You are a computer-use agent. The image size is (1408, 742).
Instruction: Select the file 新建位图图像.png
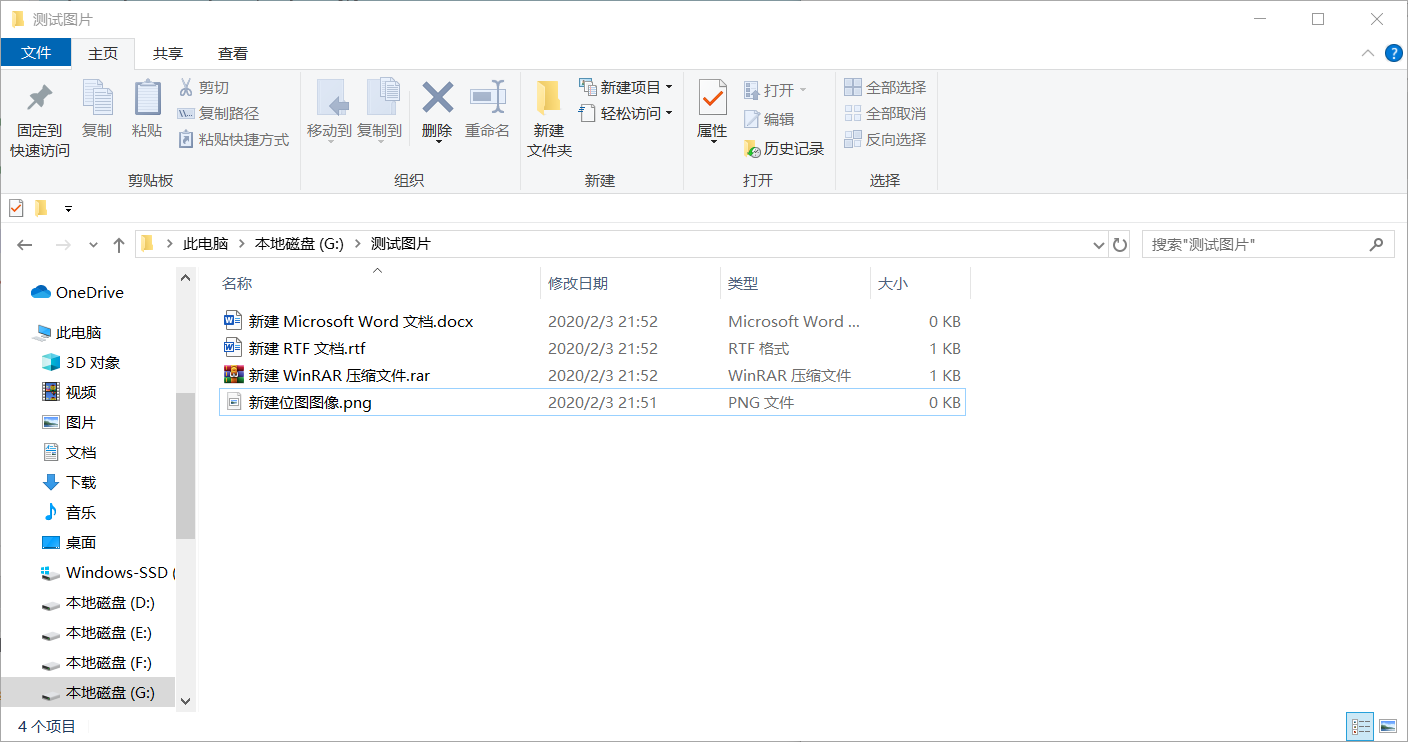(x=592, y=403)
